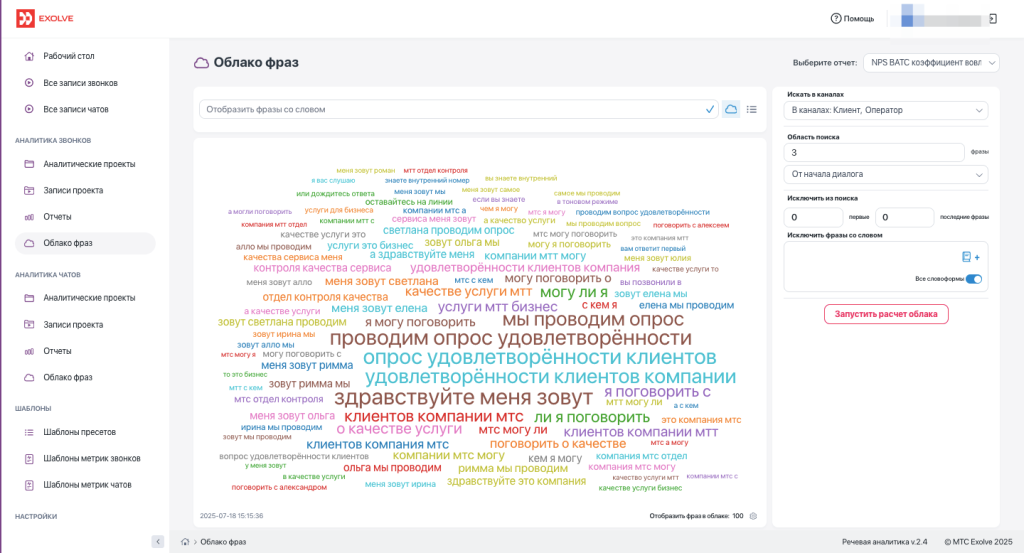Collapse the sidebar with arrow button

(157, 541)
